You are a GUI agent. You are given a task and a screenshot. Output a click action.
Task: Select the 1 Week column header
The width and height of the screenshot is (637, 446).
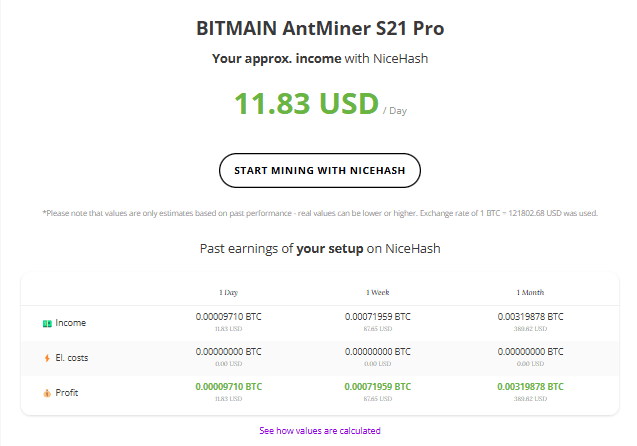[378, 292]
